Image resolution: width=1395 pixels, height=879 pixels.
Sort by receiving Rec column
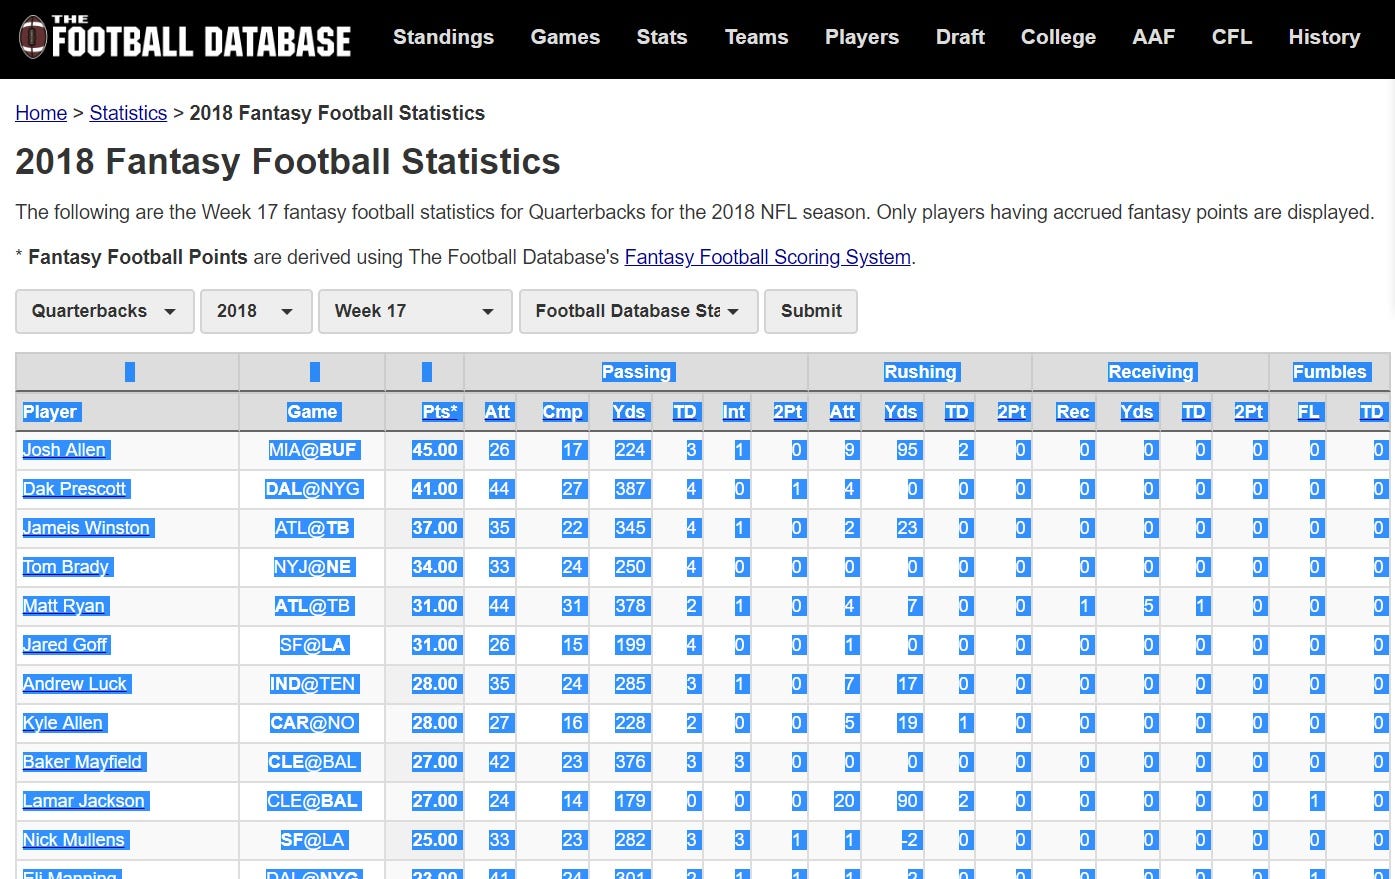[x=1073, y=412]
